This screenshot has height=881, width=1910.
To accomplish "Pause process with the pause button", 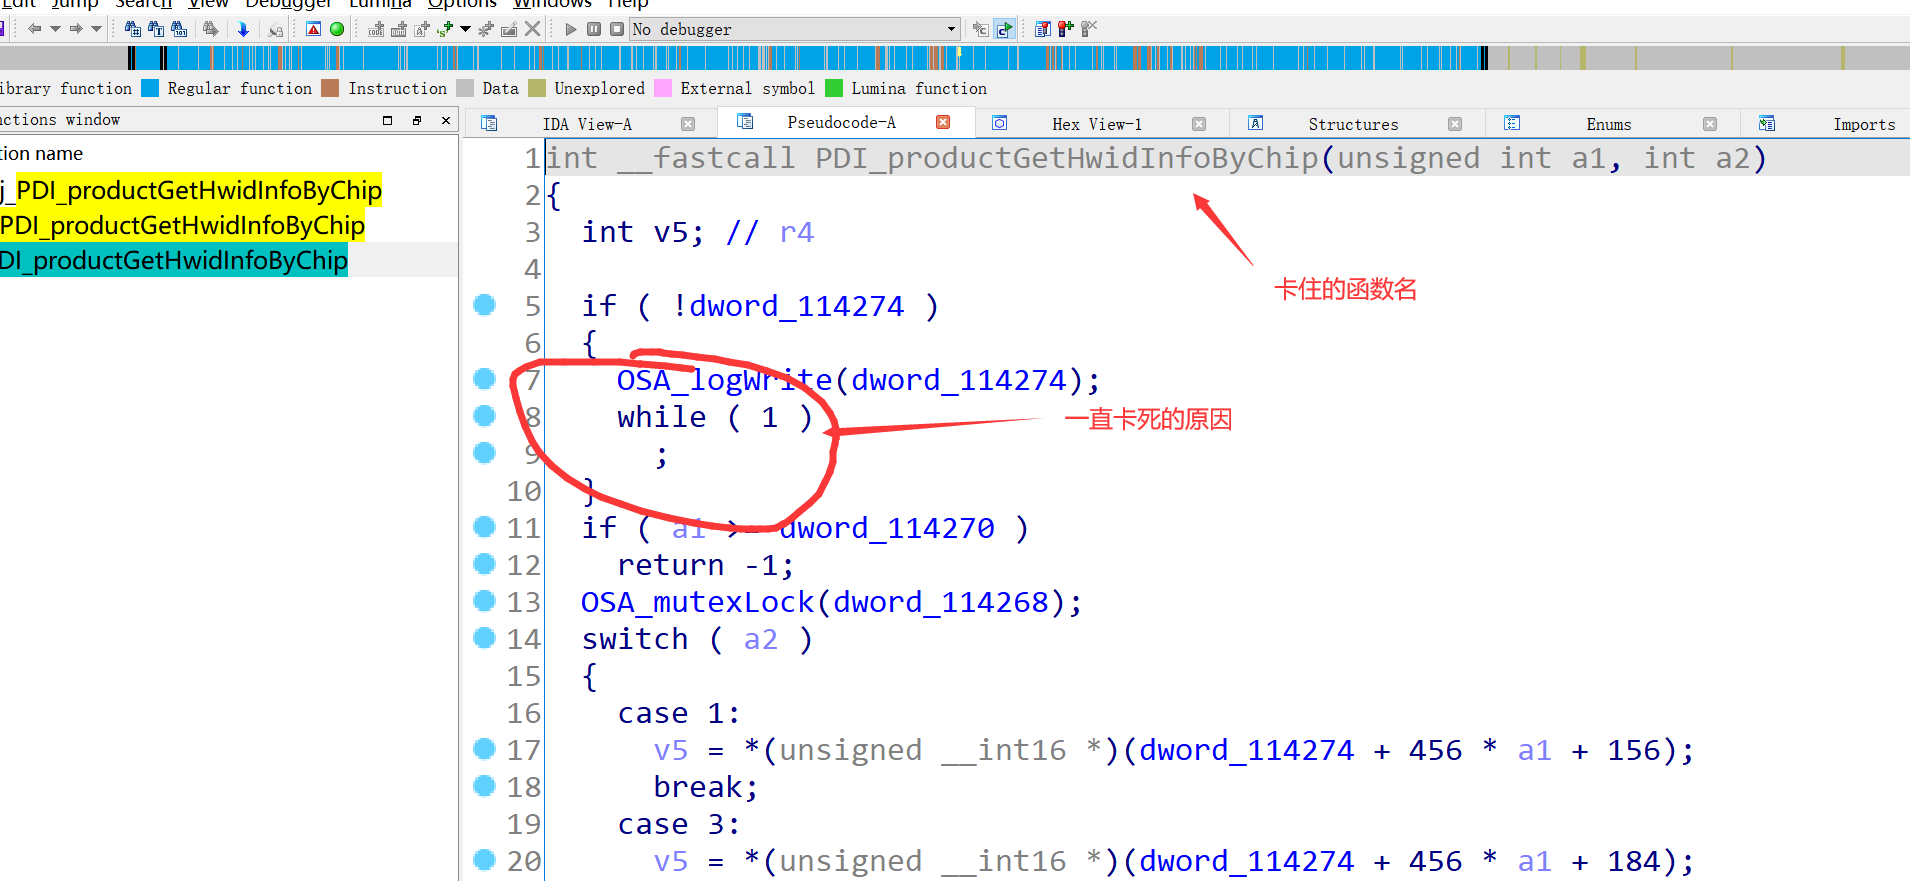I will click(594, 29).
